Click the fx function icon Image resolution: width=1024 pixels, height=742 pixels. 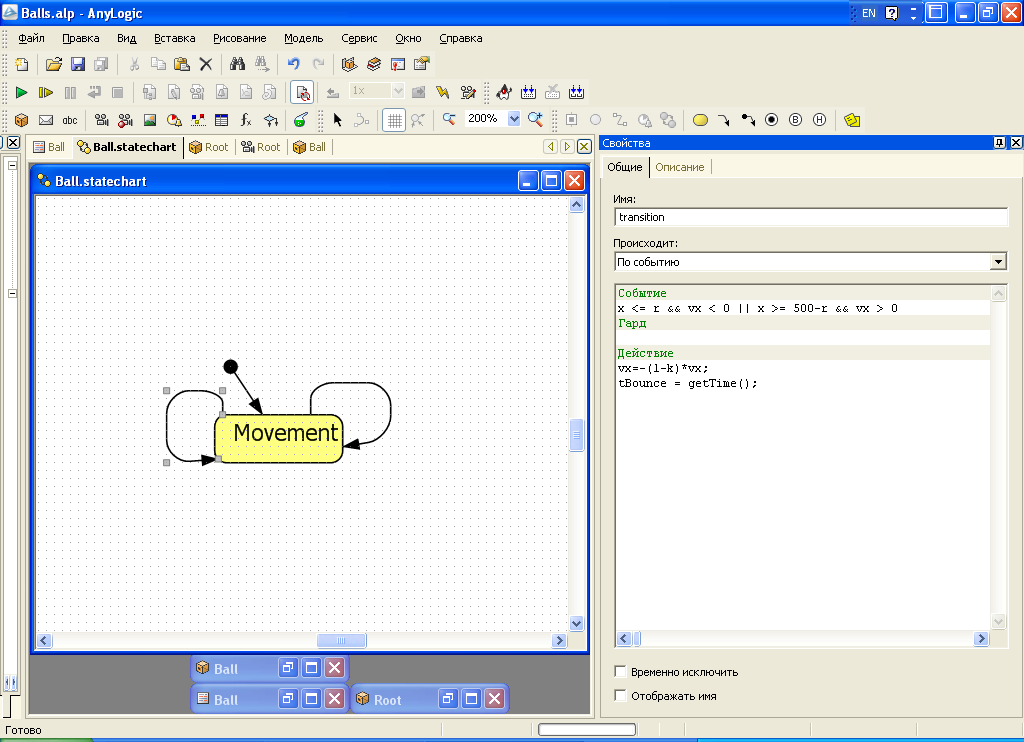pyautogui.click(x=246, y=120)
